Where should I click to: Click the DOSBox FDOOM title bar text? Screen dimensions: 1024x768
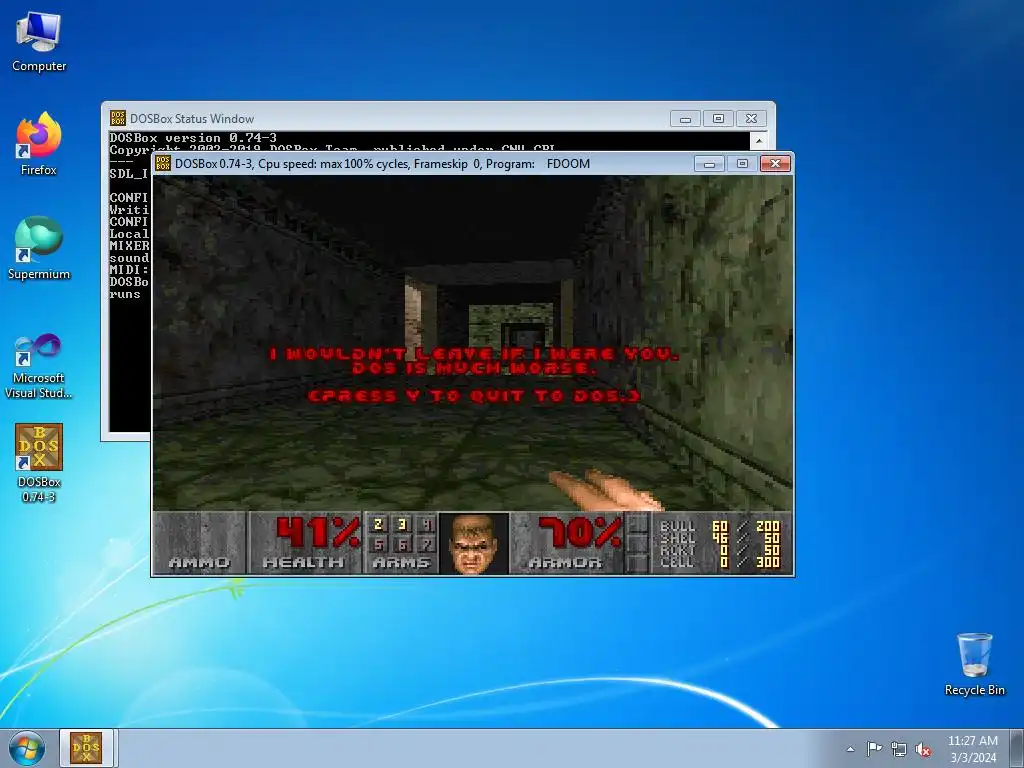click(382, 164)
